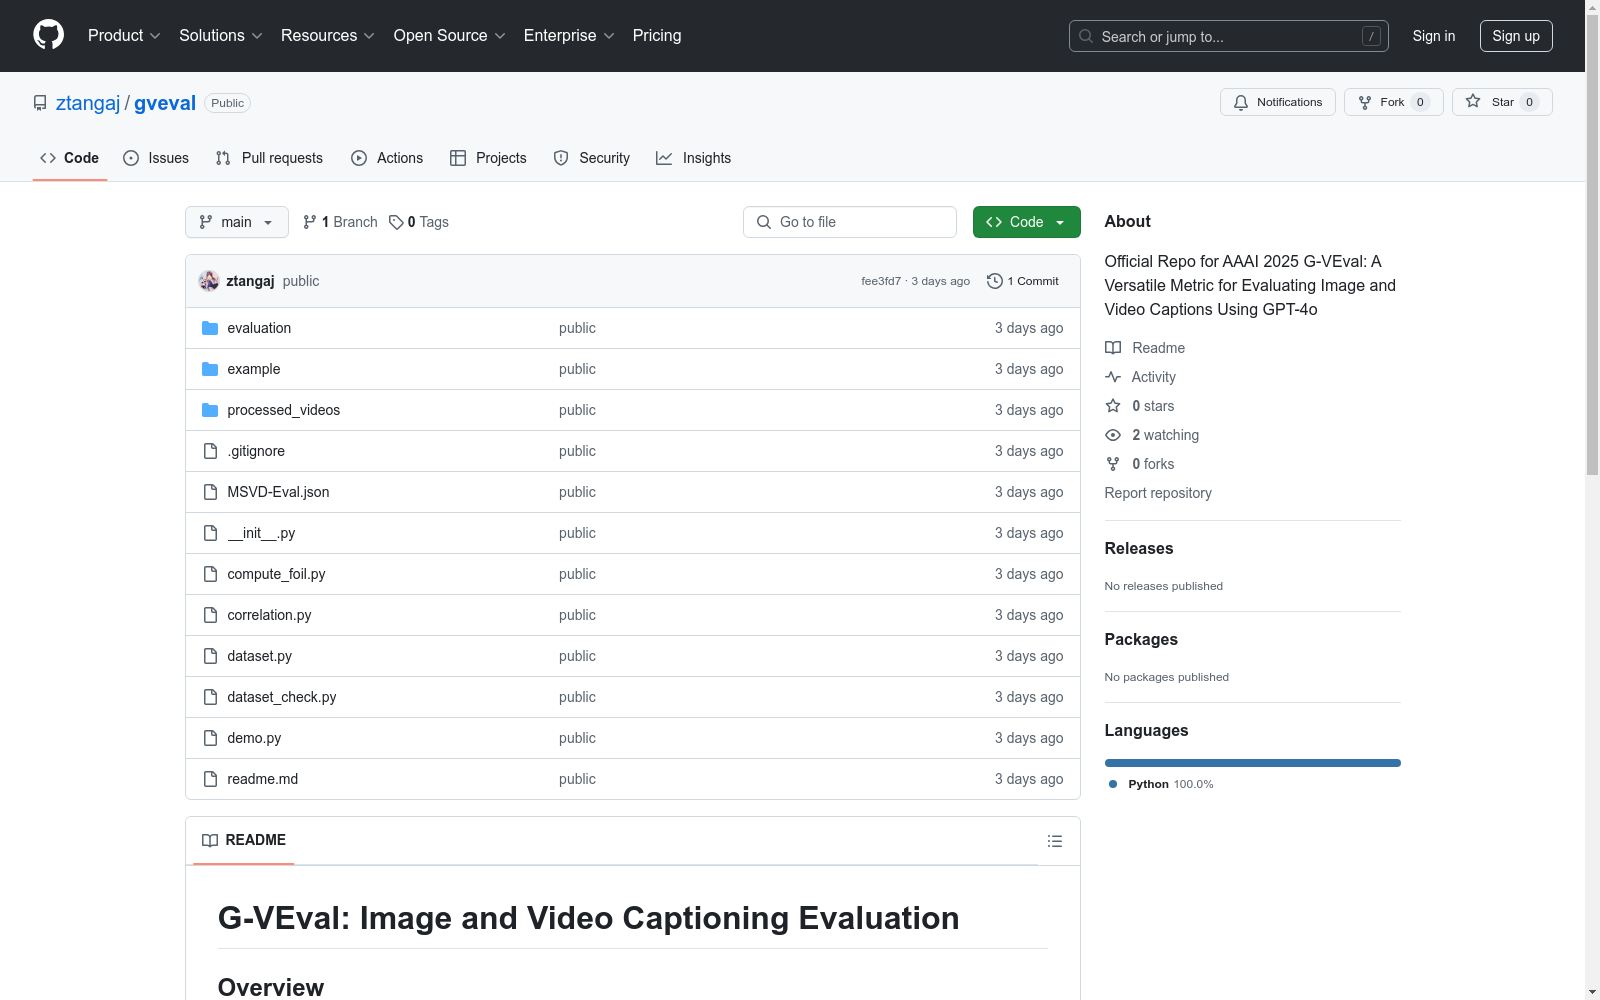Open the green Code dropdown button

coord(1026,222)
